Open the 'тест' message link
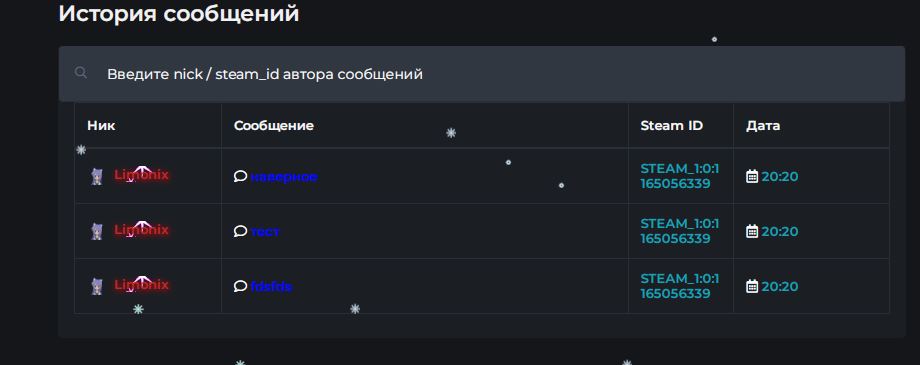Viewport: 920px width, 365px height. pos(265,232)
